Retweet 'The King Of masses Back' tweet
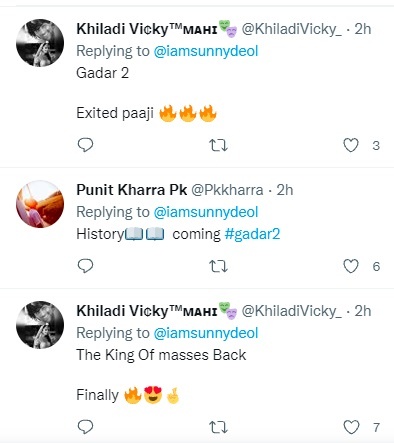Screen dimensions: 394x443 [218, 427]
